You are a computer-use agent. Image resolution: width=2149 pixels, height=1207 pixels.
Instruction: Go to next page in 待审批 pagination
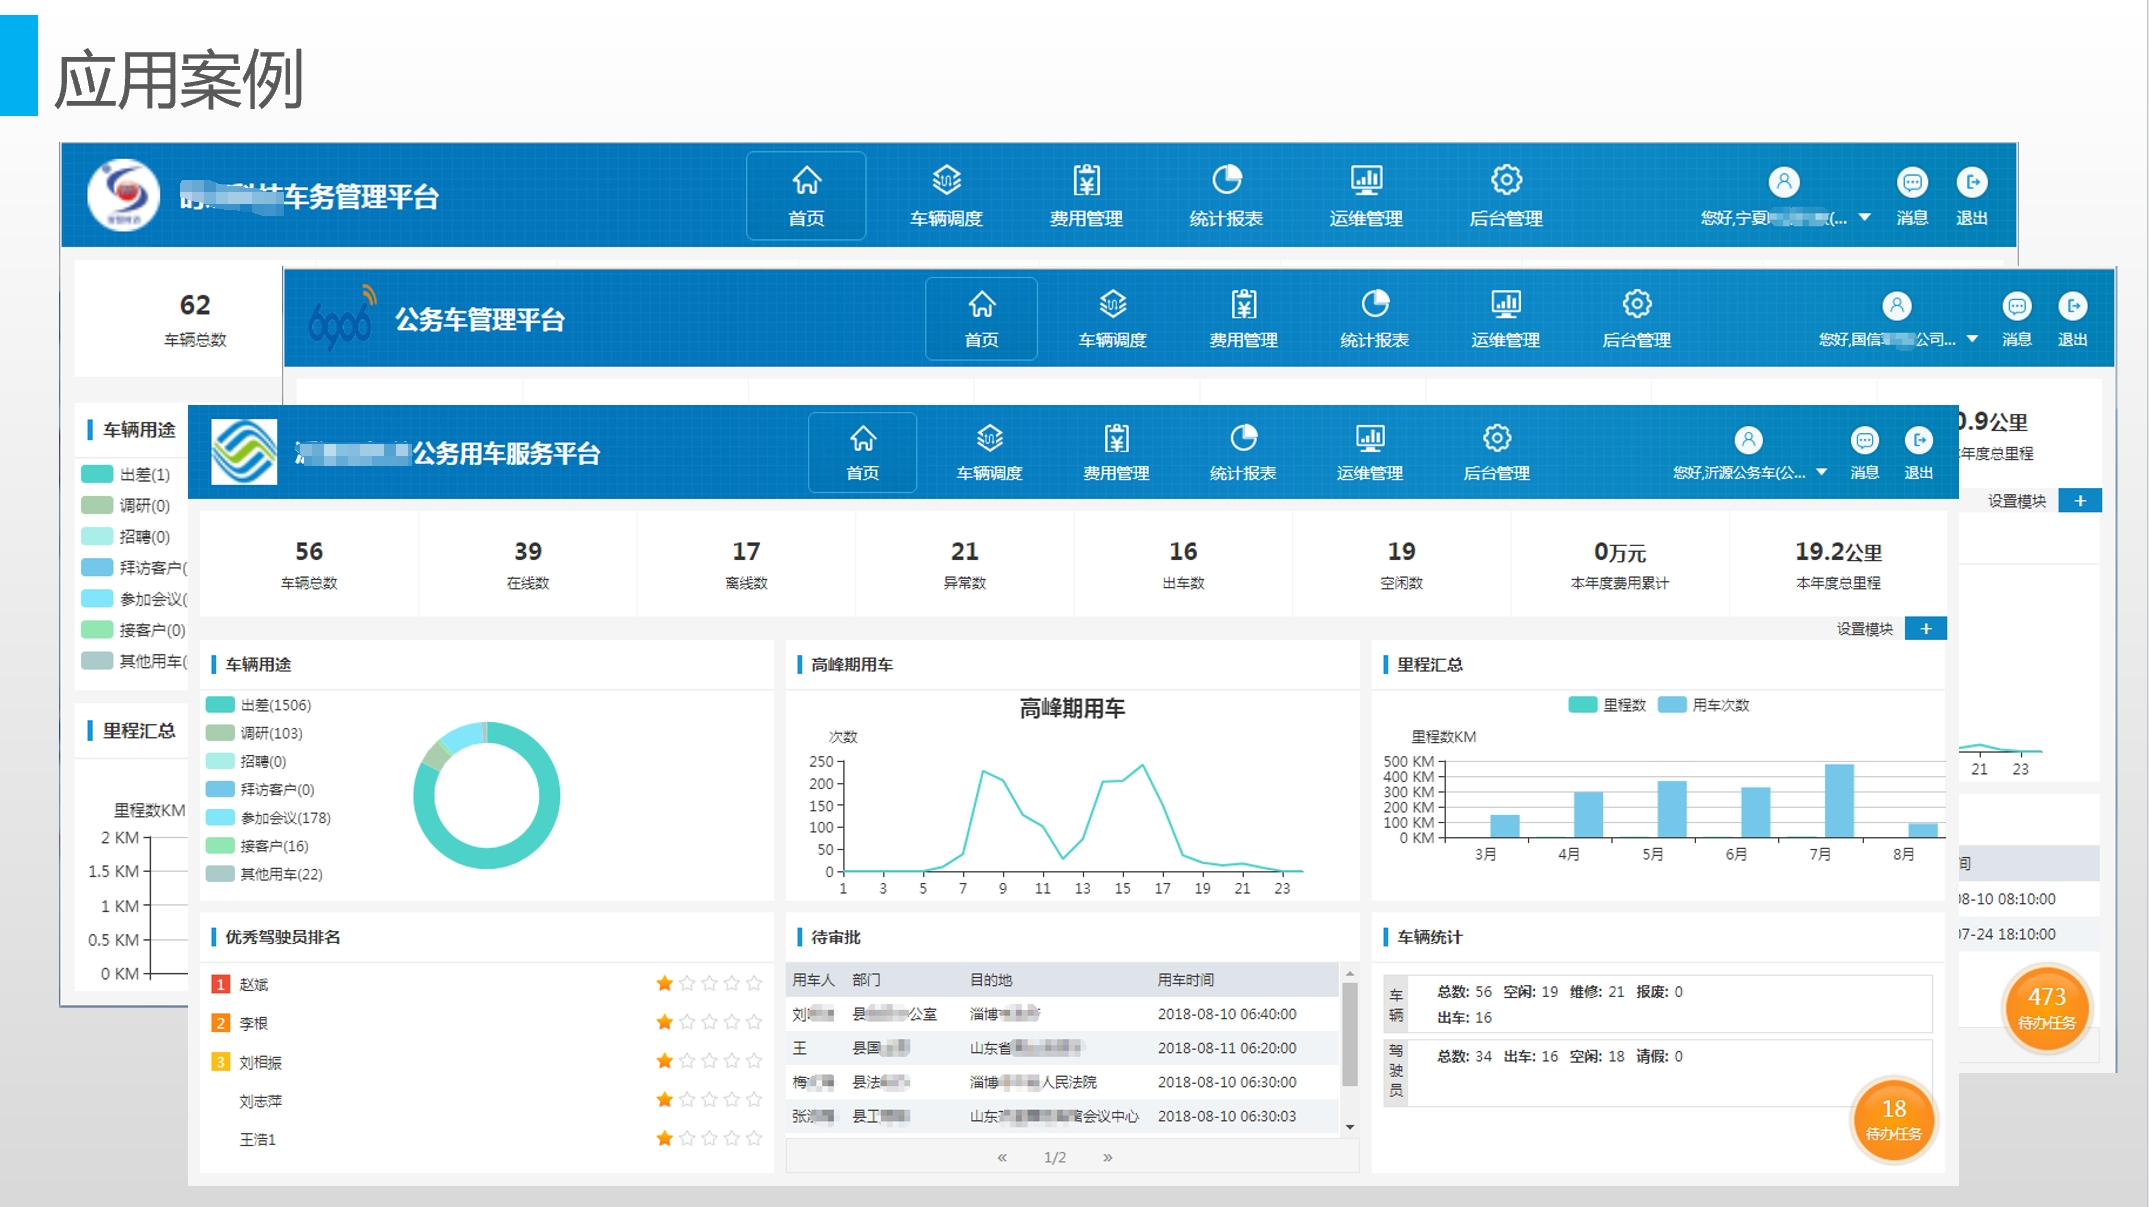(1107, 1157)
